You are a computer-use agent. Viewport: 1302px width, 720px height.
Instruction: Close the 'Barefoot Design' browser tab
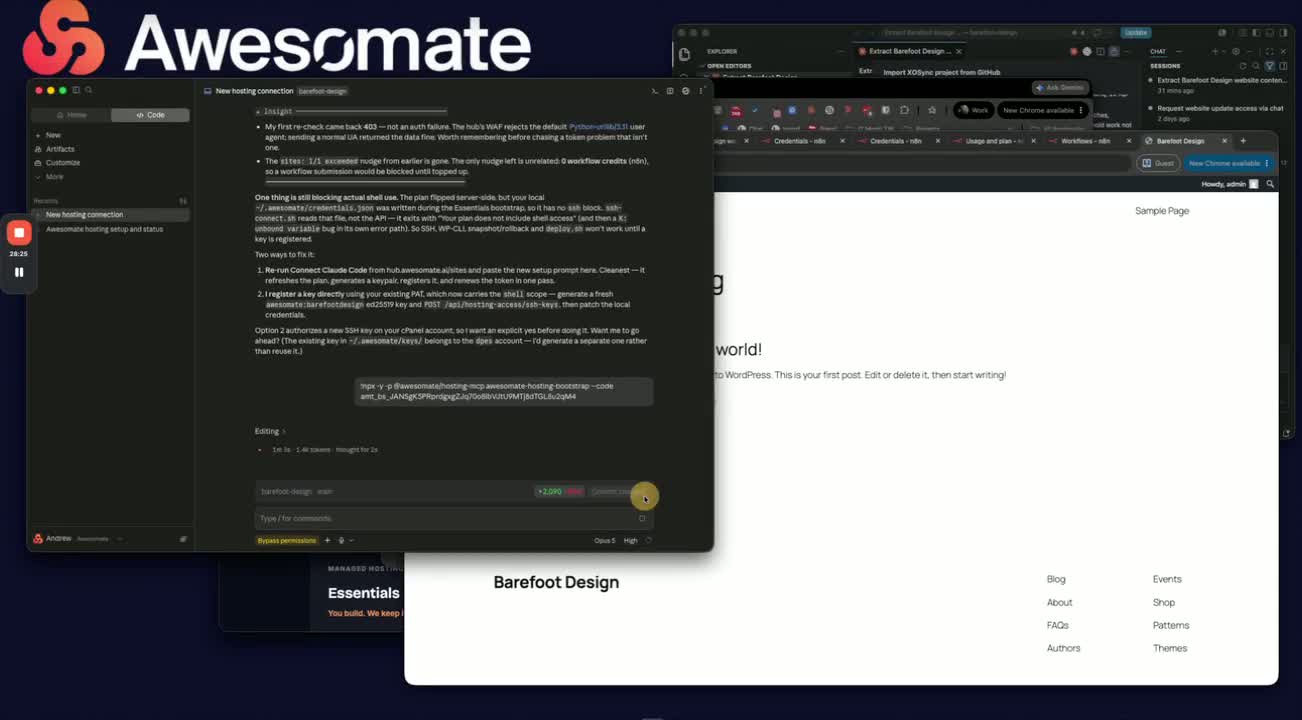coord(1226,141)
